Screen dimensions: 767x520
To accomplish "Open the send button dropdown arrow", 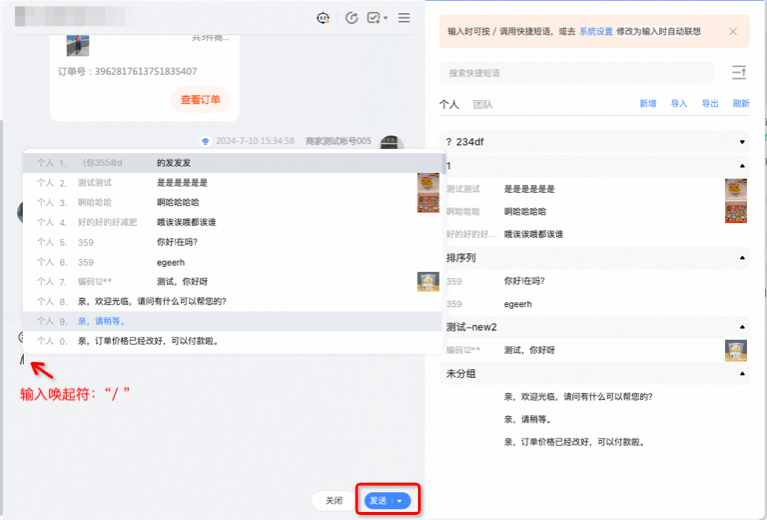I will tap(400, 501).
